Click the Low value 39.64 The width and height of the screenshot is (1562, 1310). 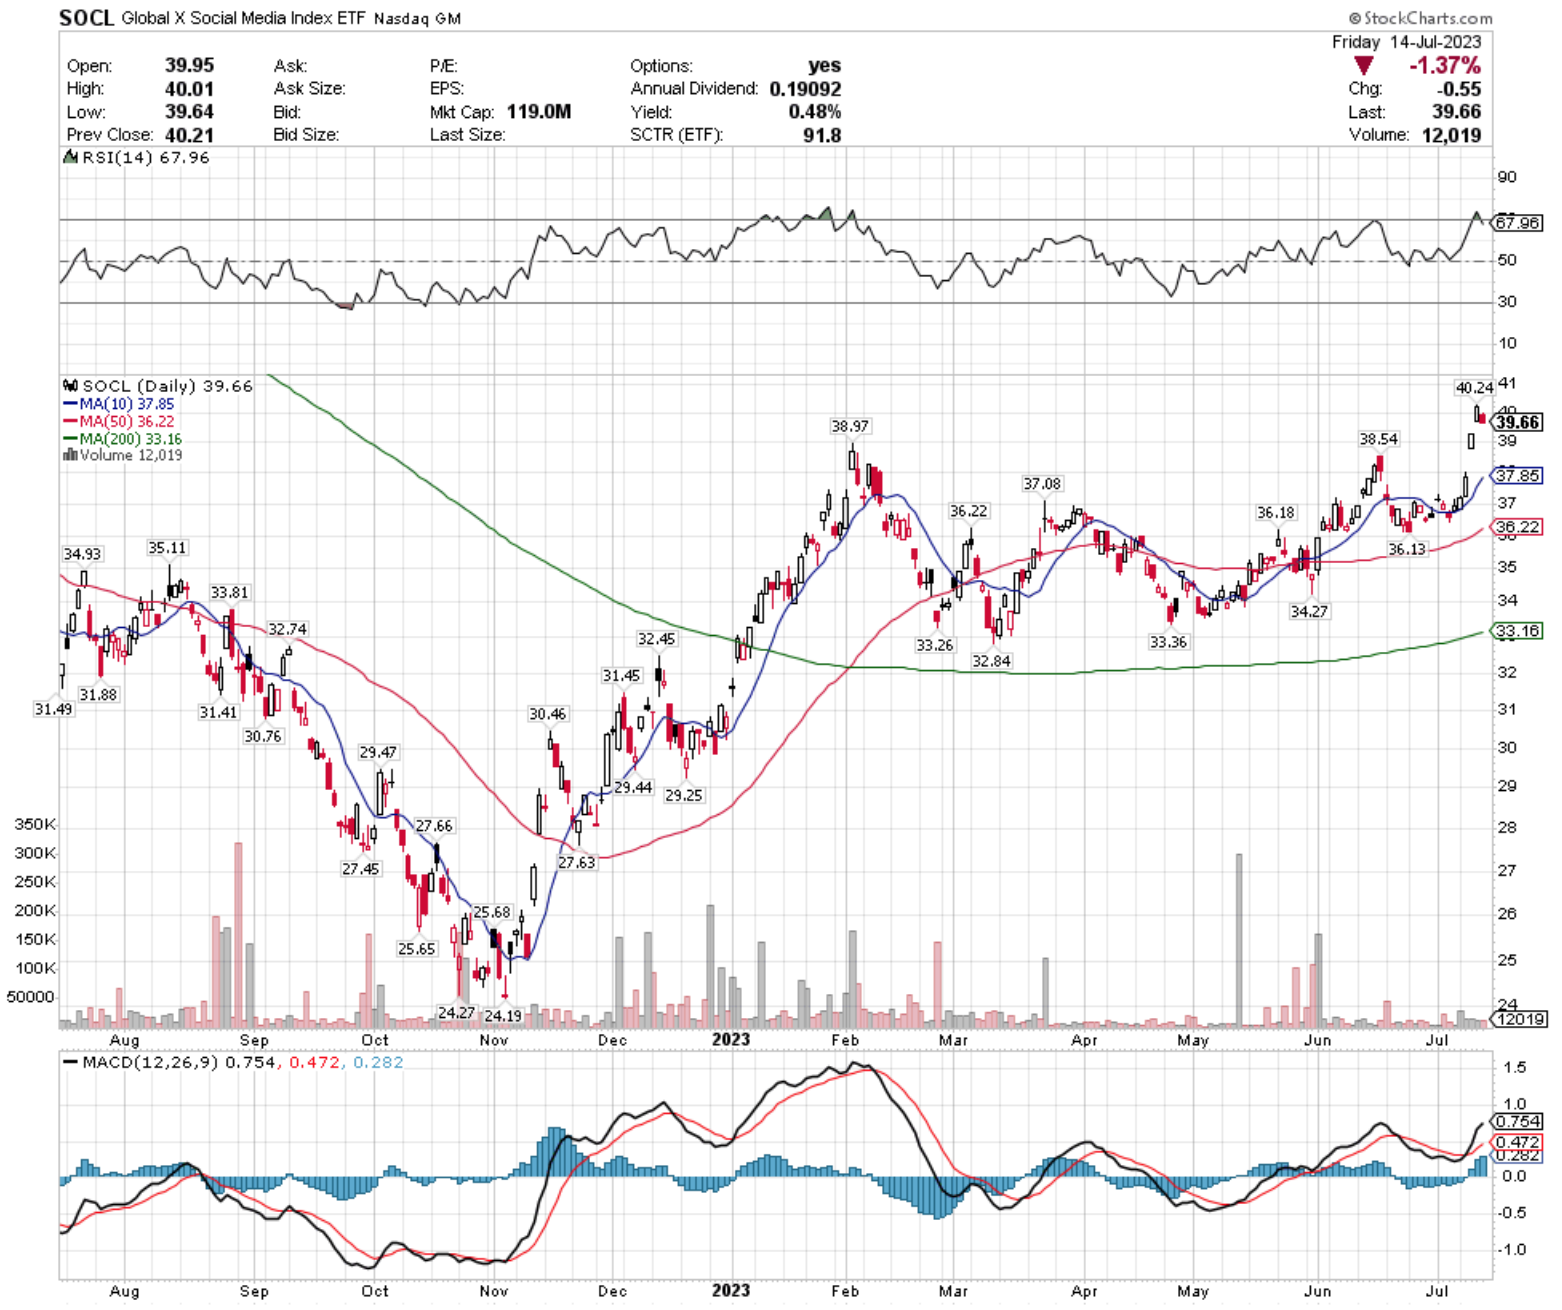coord(190,111)
